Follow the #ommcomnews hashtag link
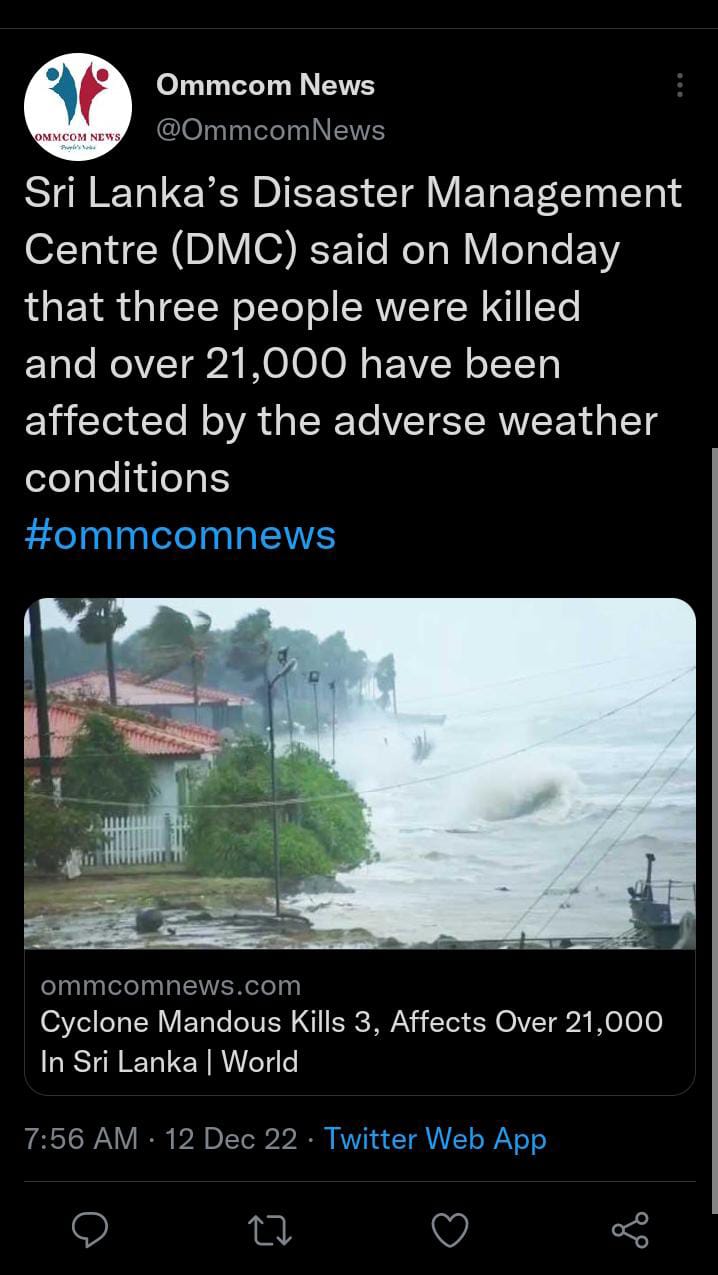Image resolution: width=718 pixels, height=1275 pixels. pos(180,535)
